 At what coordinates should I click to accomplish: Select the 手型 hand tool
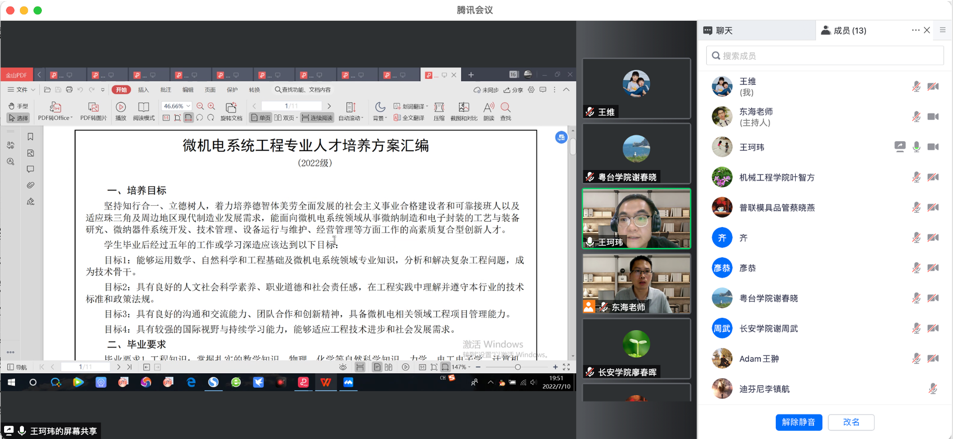[18, 105]
